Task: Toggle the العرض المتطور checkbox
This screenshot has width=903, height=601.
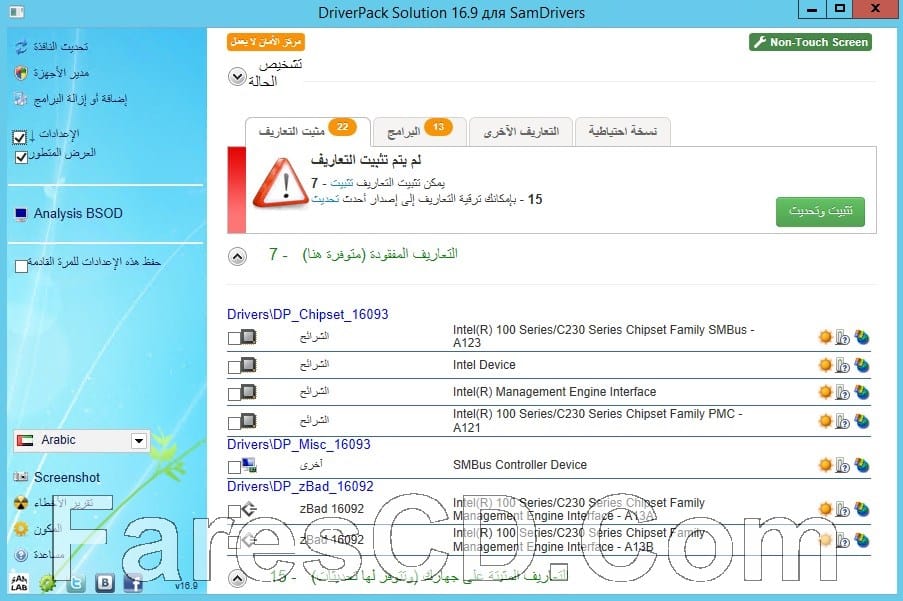Action: click(x=21, y=157)
